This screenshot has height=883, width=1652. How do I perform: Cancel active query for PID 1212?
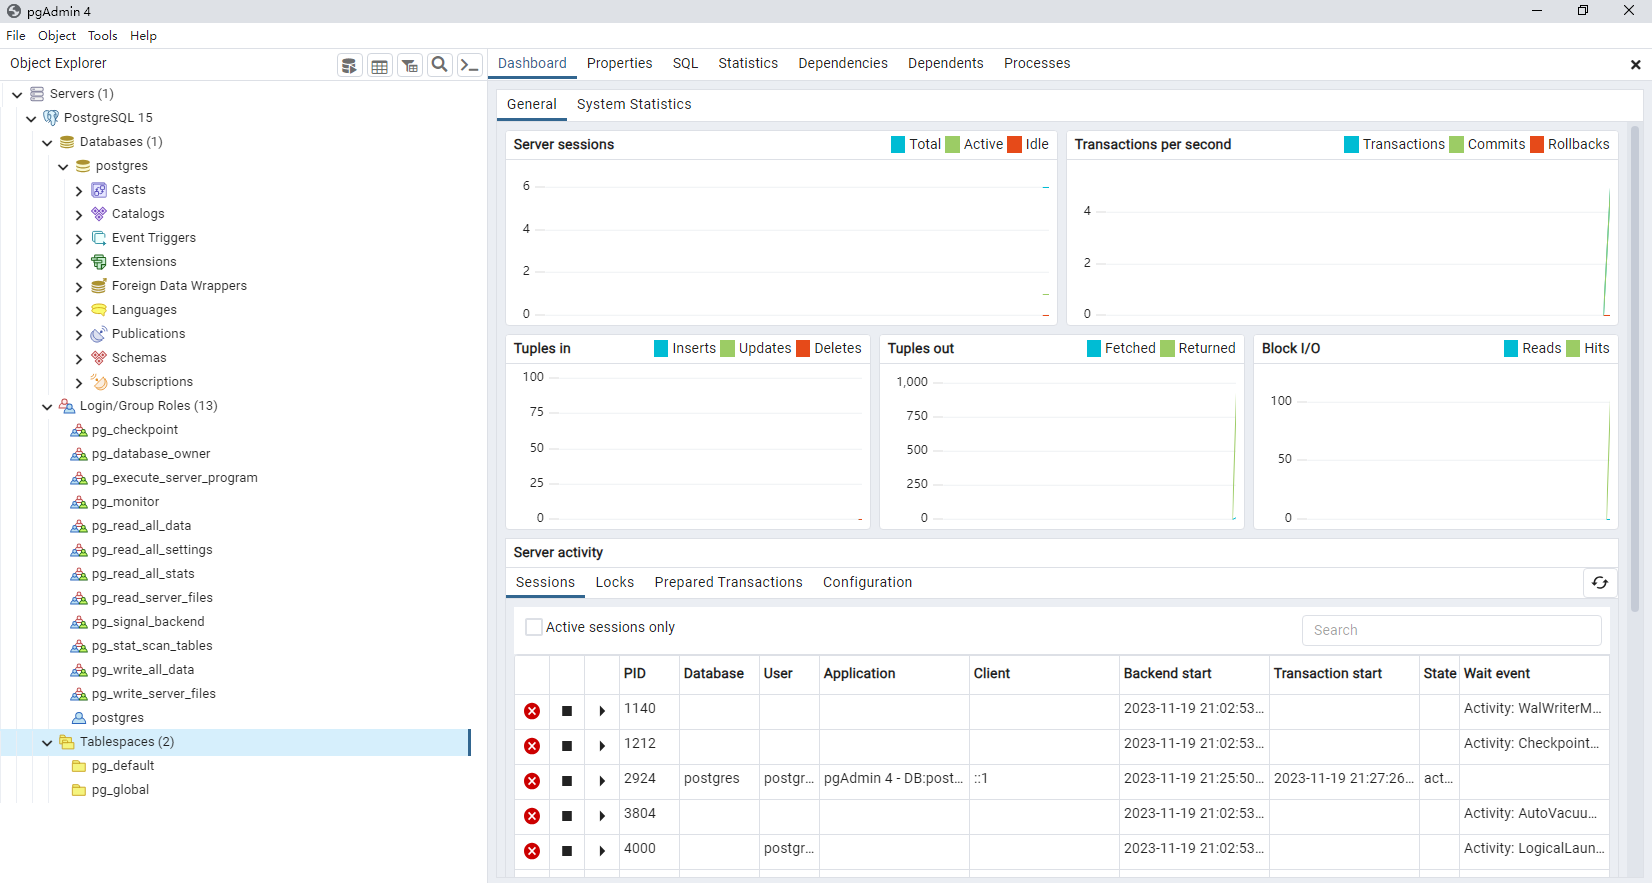pyautogui.click(x=567, y=746)
